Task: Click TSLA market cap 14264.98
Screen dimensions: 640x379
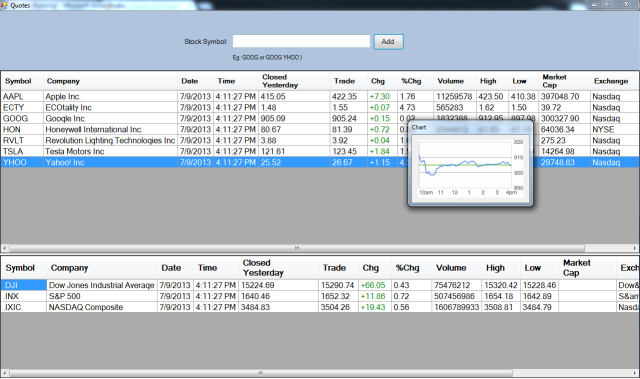Action: (x=564, y=151)
